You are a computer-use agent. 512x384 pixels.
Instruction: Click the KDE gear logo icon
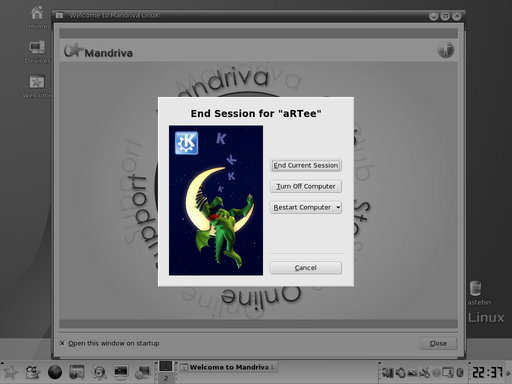click(187, 143)
